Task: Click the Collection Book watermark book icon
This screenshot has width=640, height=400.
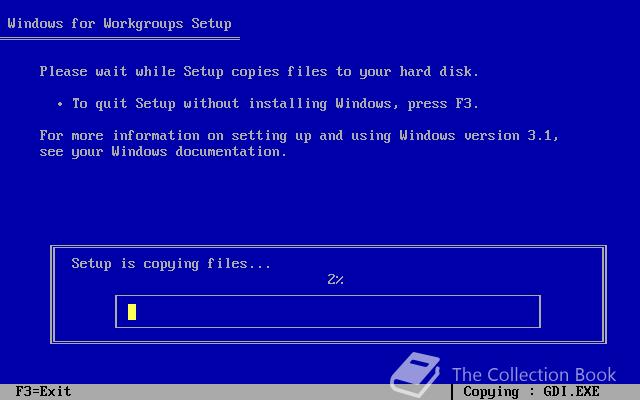Action: point(415,374)
